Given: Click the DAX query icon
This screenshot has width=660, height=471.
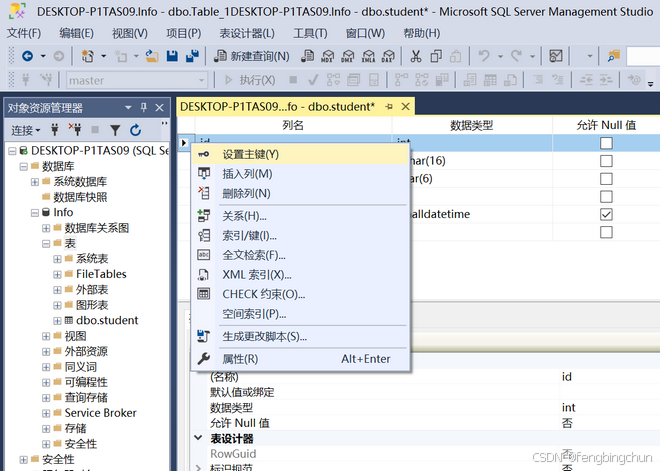Looking at the screenshot, I should pos(388,56).
